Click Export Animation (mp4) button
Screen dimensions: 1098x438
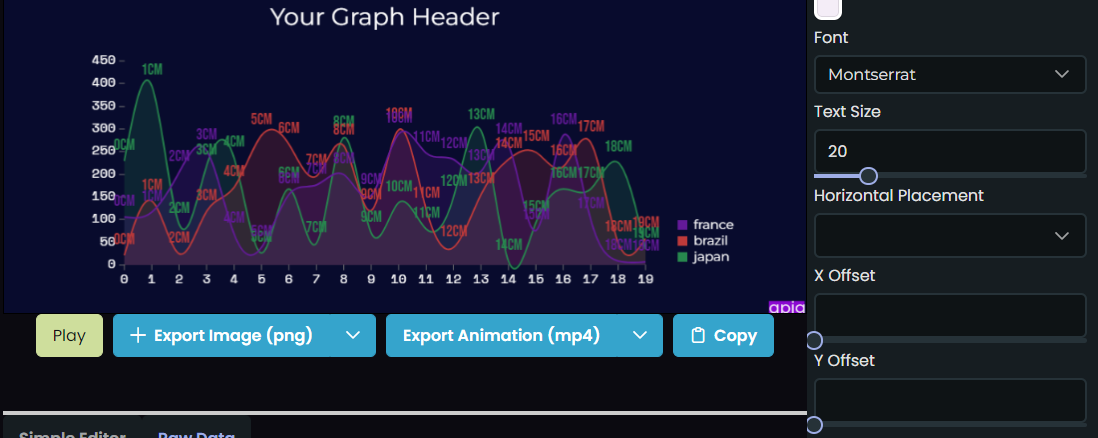pos(502,335)
